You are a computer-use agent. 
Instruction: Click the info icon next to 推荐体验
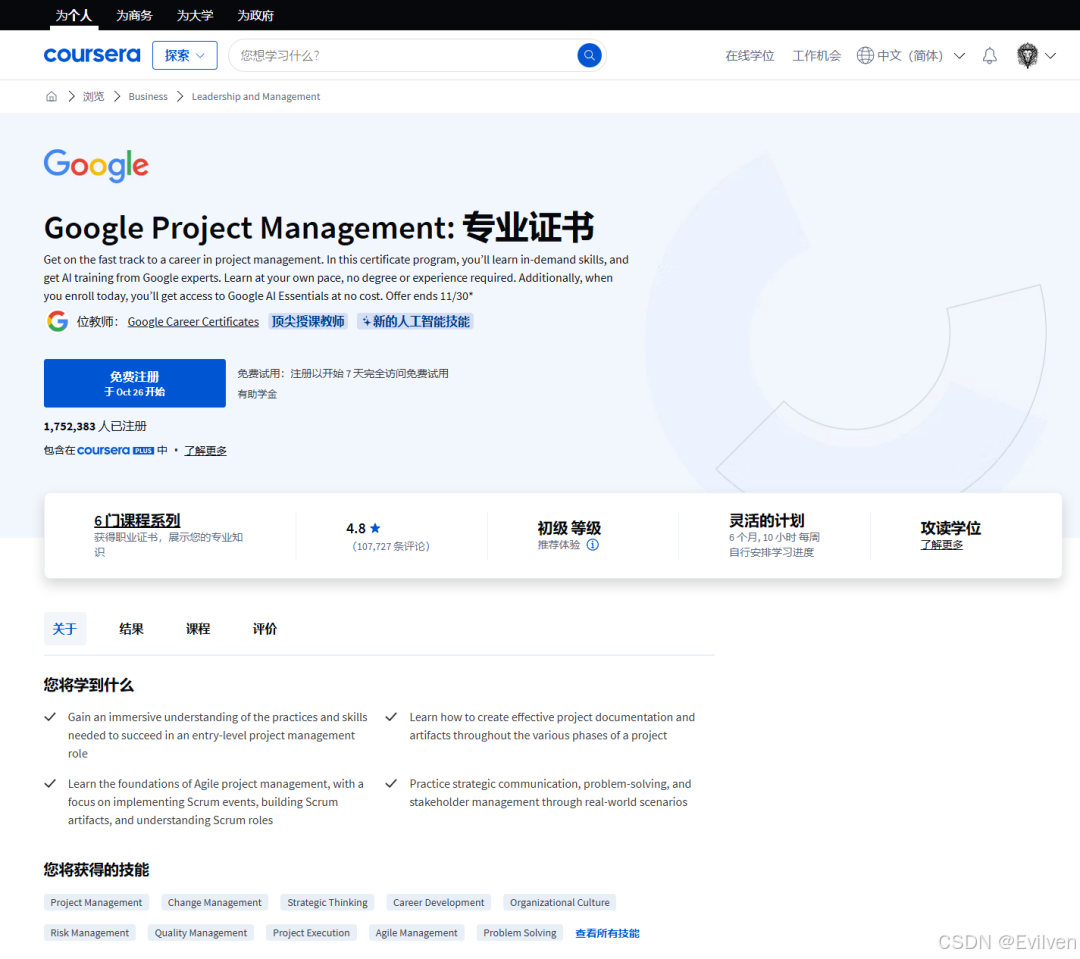point(592,545)
